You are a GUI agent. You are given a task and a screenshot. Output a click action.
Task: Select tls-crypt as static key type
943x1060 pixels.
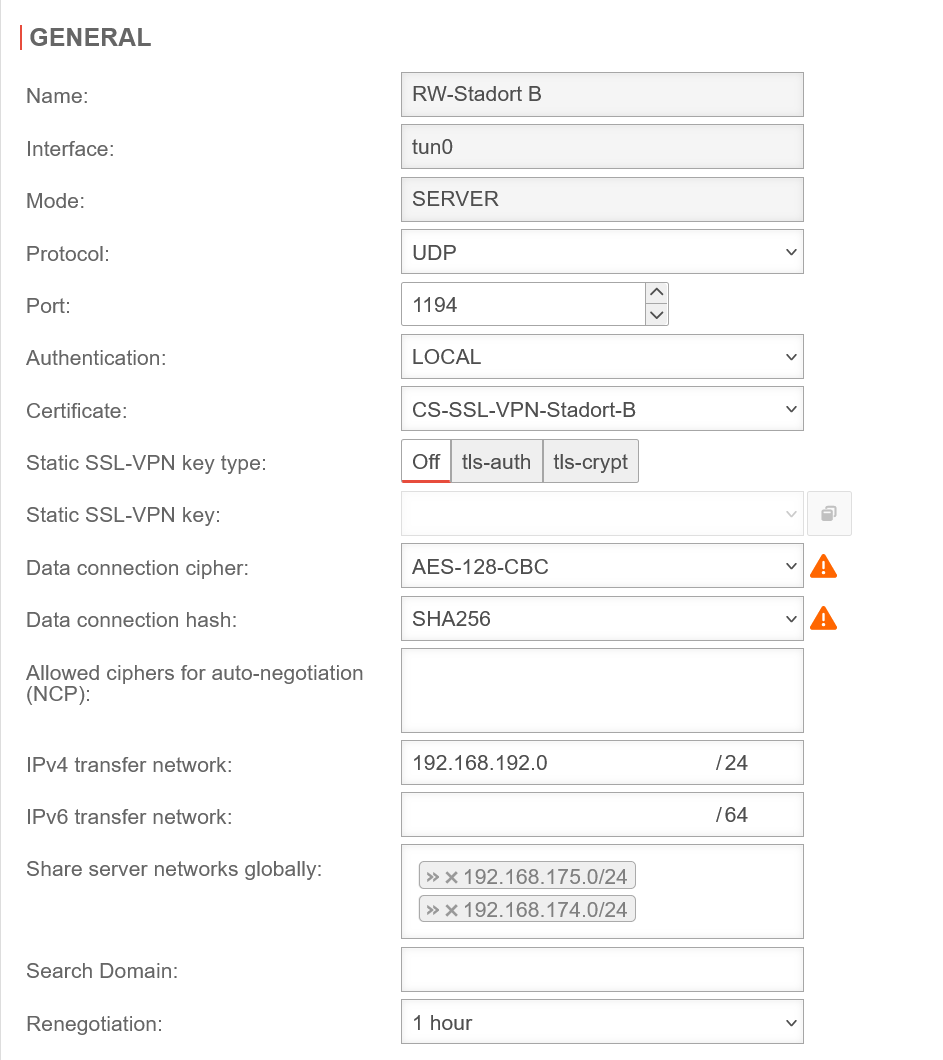(590, 462)
